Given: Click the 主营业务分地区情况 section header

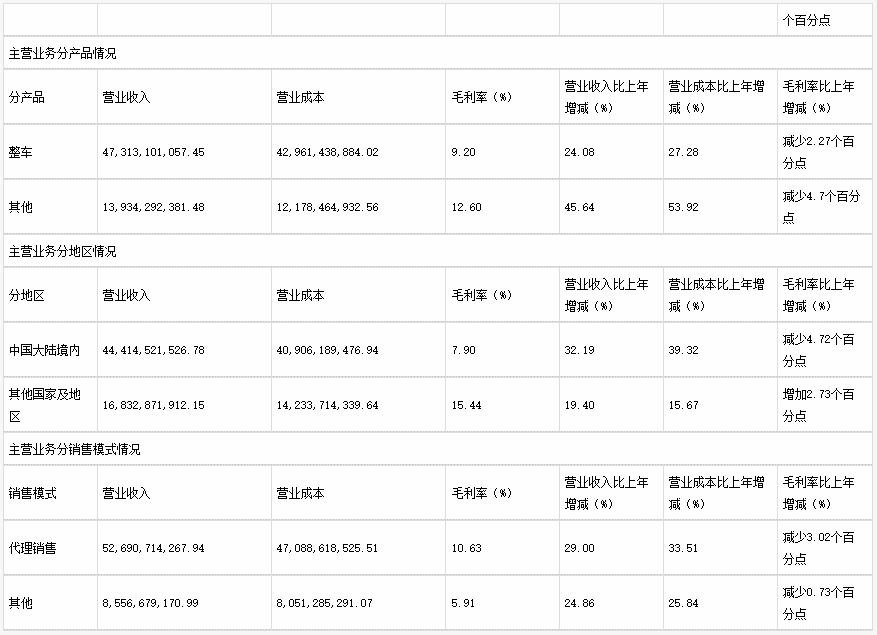Looking at the screenshot, I should pyautogui.click(x=62, y=251).
